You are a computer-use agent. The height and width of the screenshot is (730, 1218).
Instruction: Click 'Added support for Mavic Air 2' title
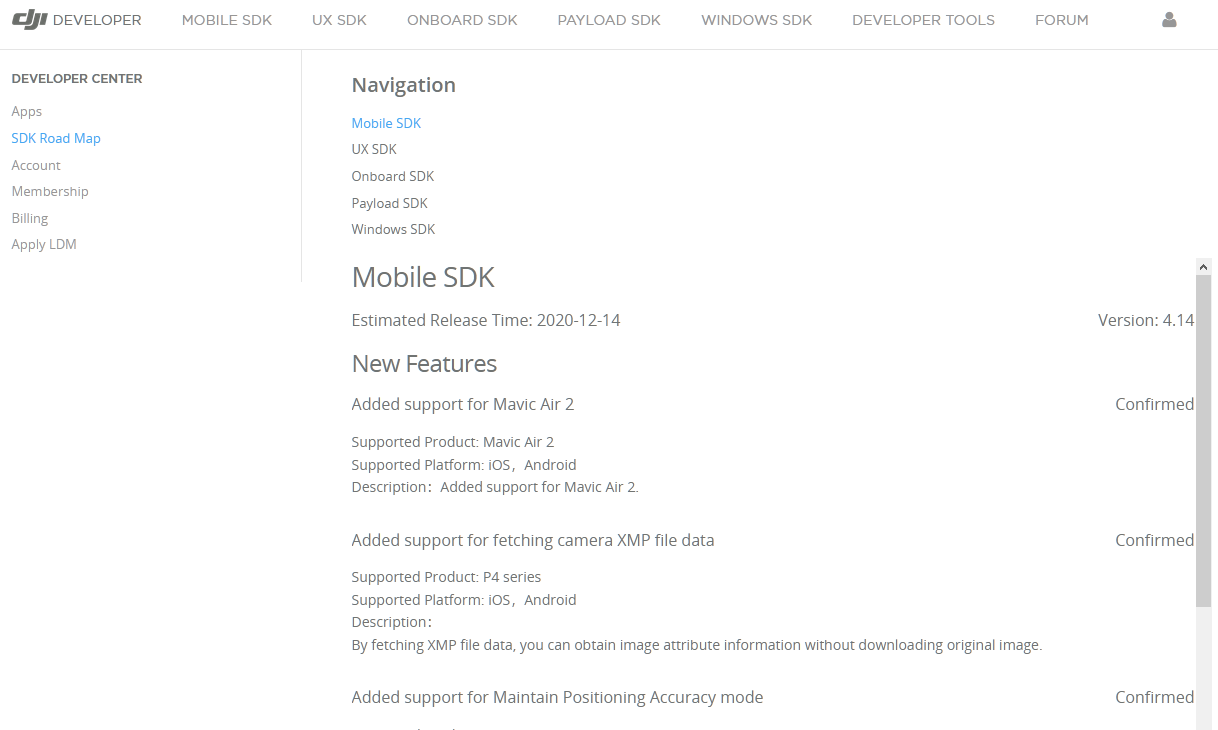[x=463, y=404]
